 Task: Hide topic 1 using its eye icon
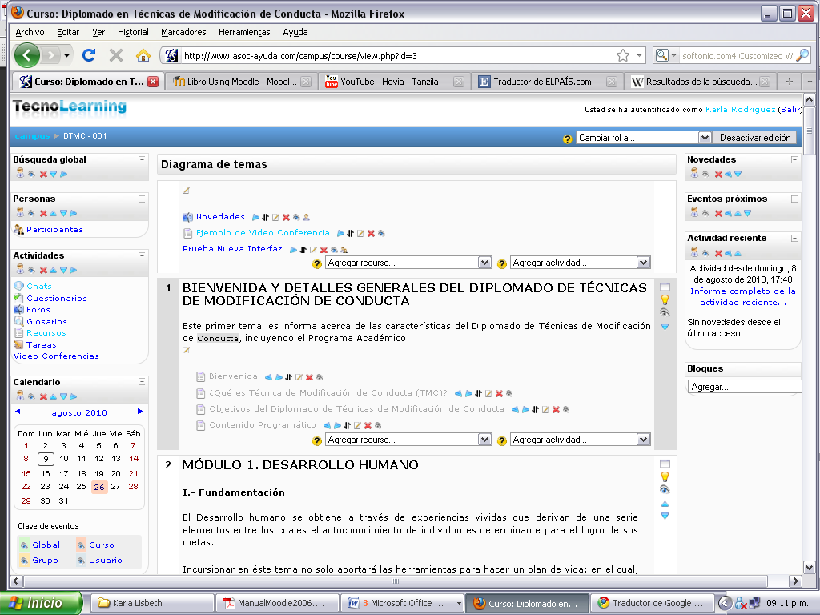[x=665, y=312]
